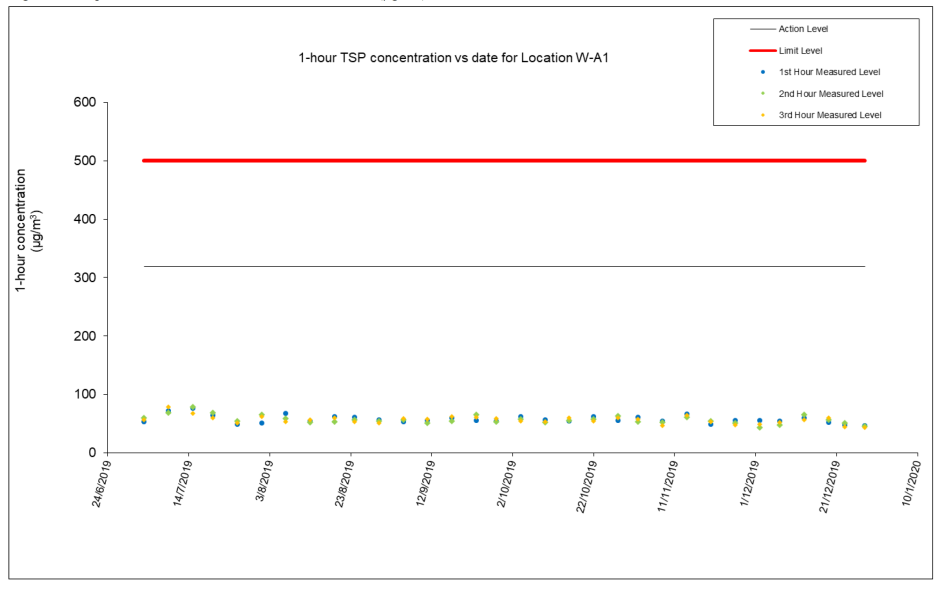Select the thin black Action Level line
The width and height of the screenshot is (944, 597).
[x=500, y=267]
